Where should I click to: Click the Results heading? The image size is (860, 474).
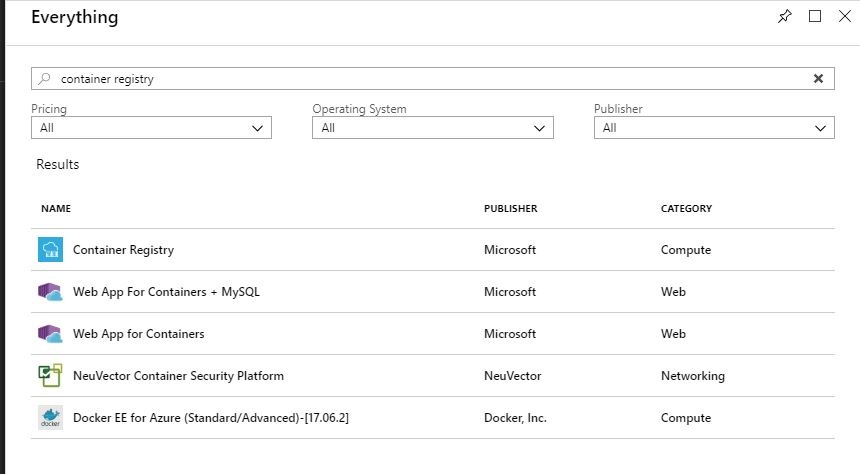pos(58,164)
